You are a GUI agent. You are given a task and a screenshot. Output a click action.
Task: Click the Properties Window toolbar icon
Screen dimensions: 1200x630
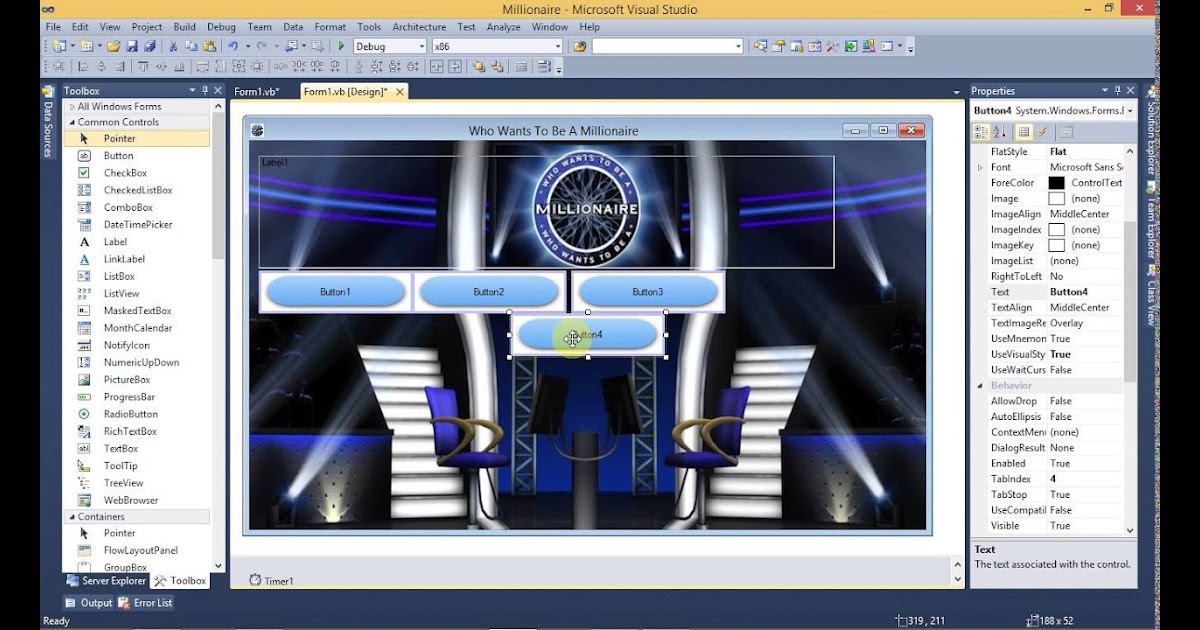click(778, 46)
